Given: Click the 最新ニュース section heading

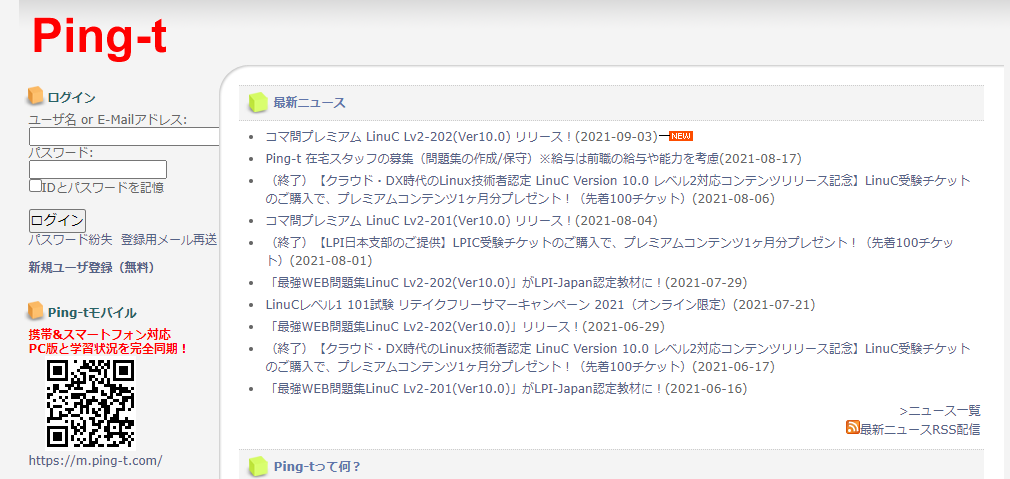Looking at the screenshot, I should point(309,103).
